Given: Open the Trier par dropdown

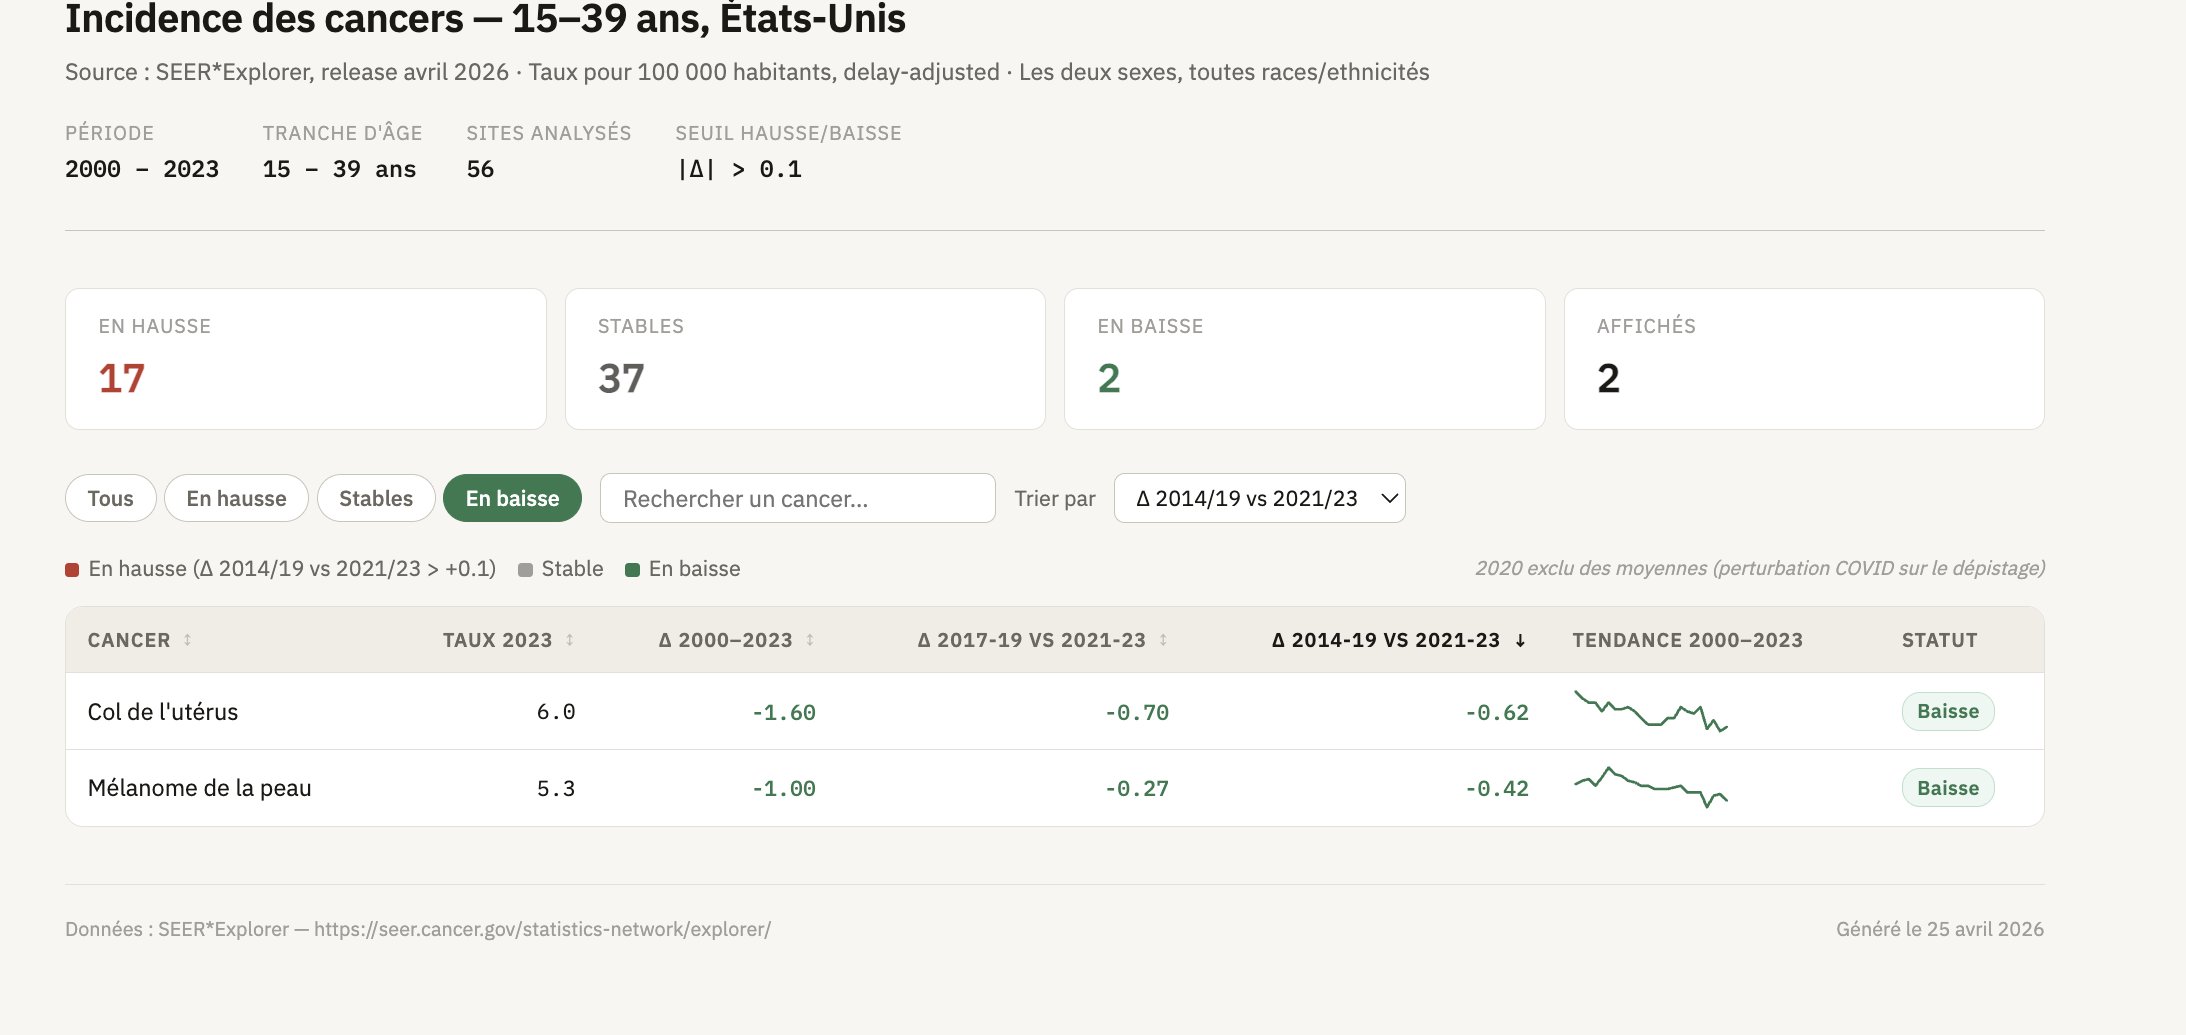Looking at the screenshot, I should 1258,498.
